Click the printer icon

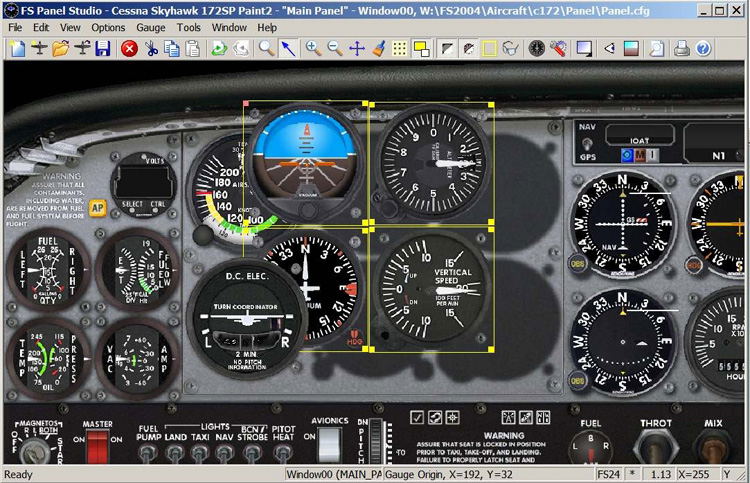tap(682, 48)
